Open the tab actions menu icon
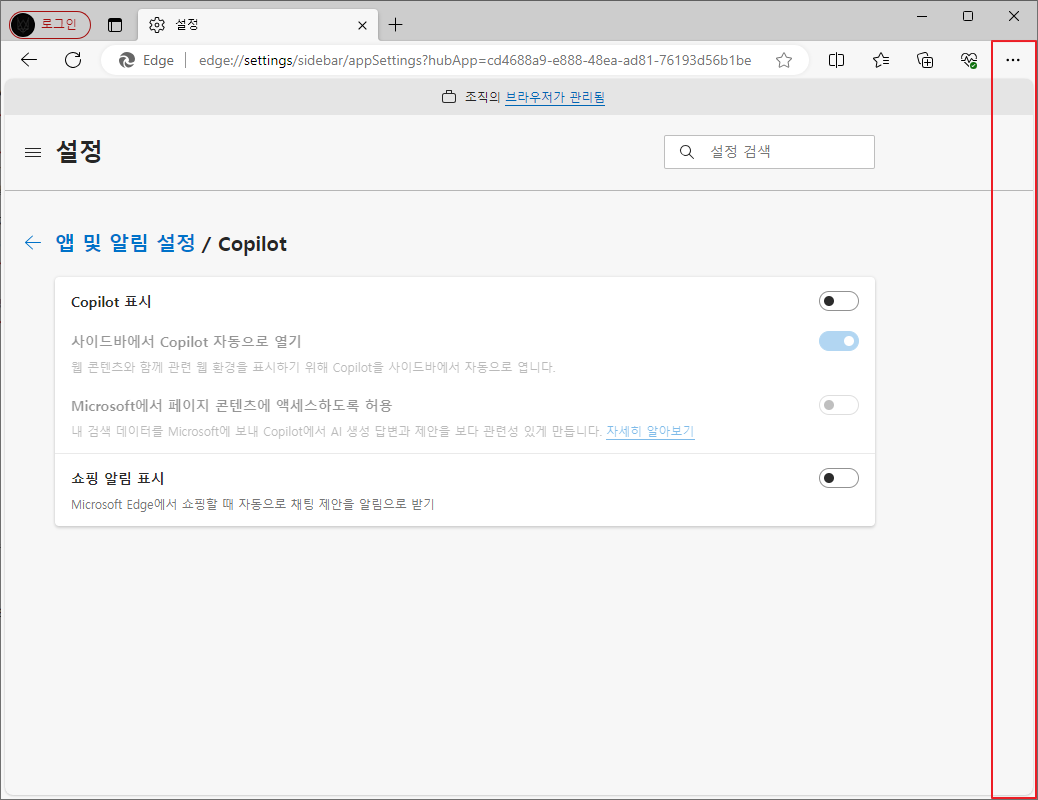Image resolution: width=1038 pixels, height=800 pixels. (115, 25)
